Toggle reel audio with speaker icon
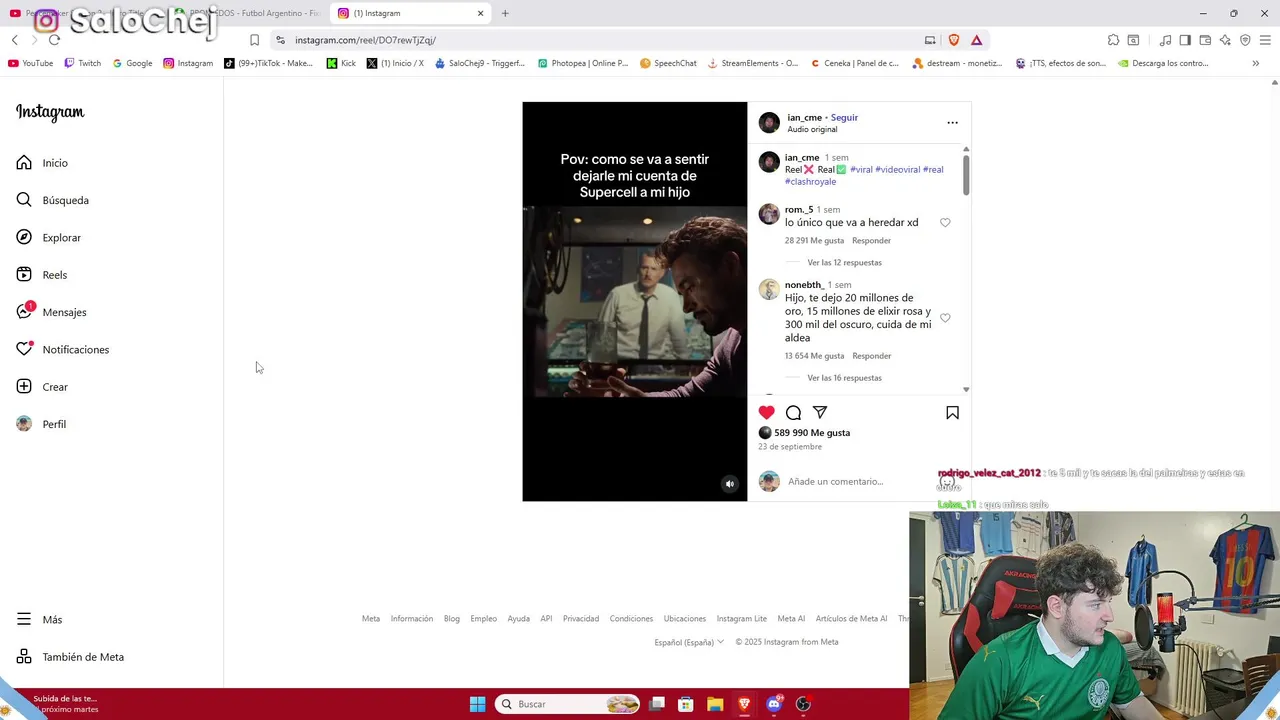Viewport: 1280px width, 720px height. pyautogui.click(x=730, y=484)
